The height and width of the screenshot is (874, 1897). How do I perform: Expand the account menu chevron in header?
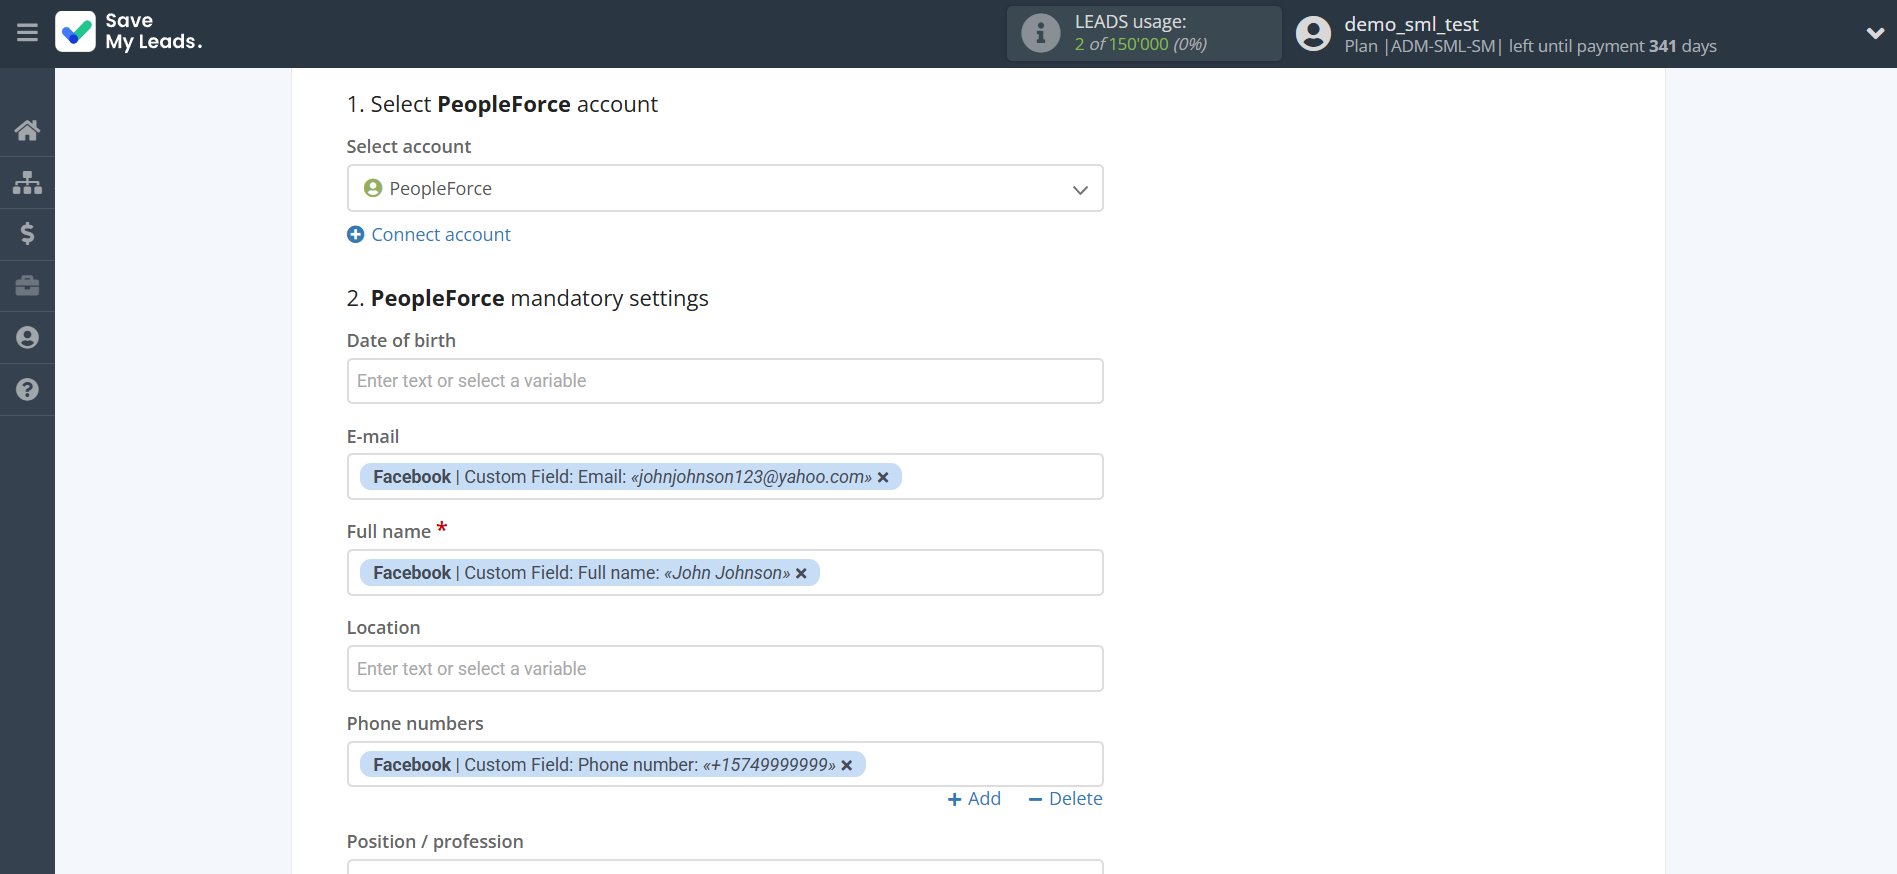(1874, 33)
